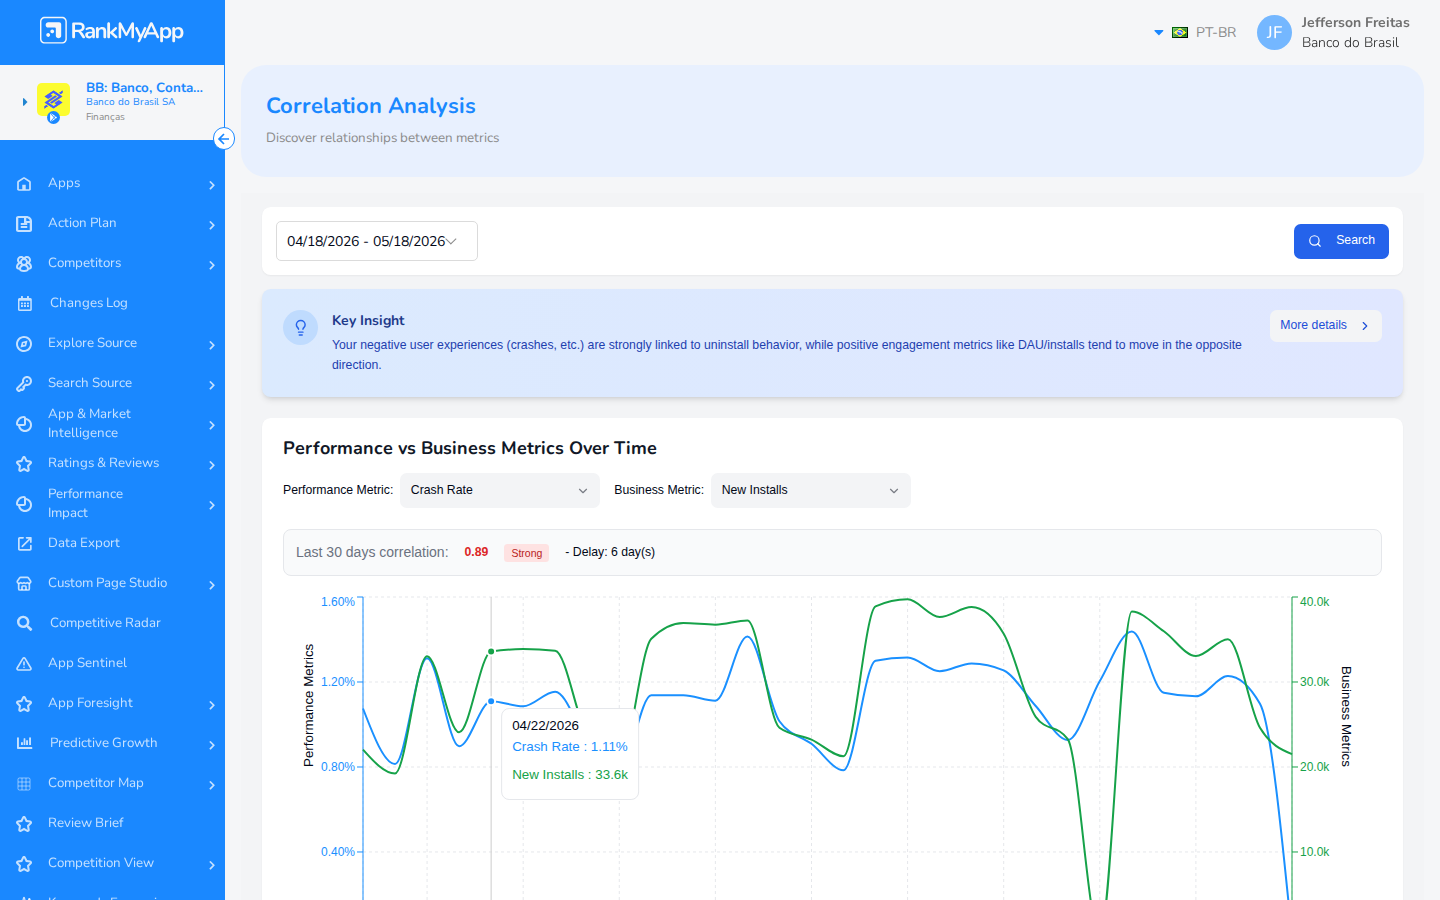Click the Apps home icon
The width and height of the screenshot is (1440, 900).
coord(24,184)
